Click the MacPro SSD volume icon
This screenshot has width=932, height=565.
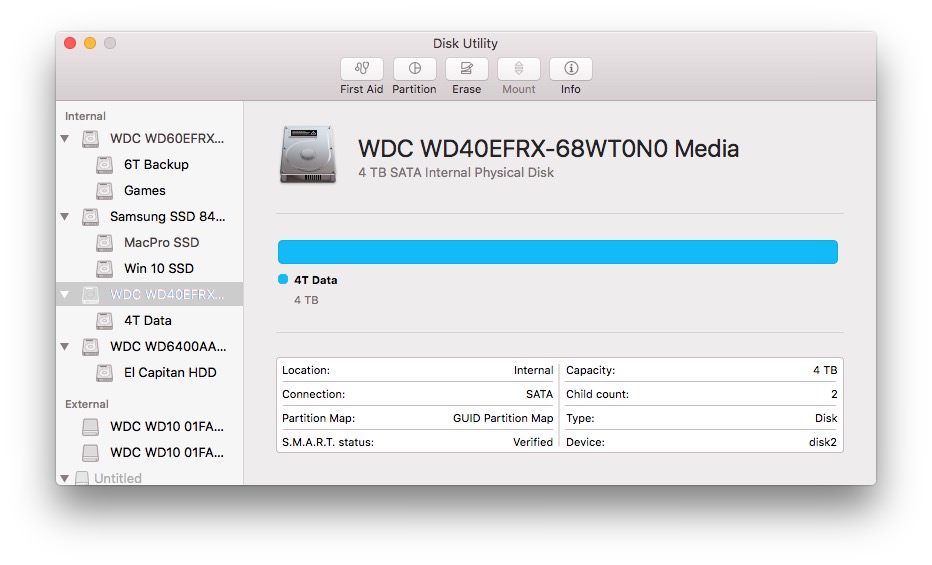pyautogui.click(x=105, y=242)
